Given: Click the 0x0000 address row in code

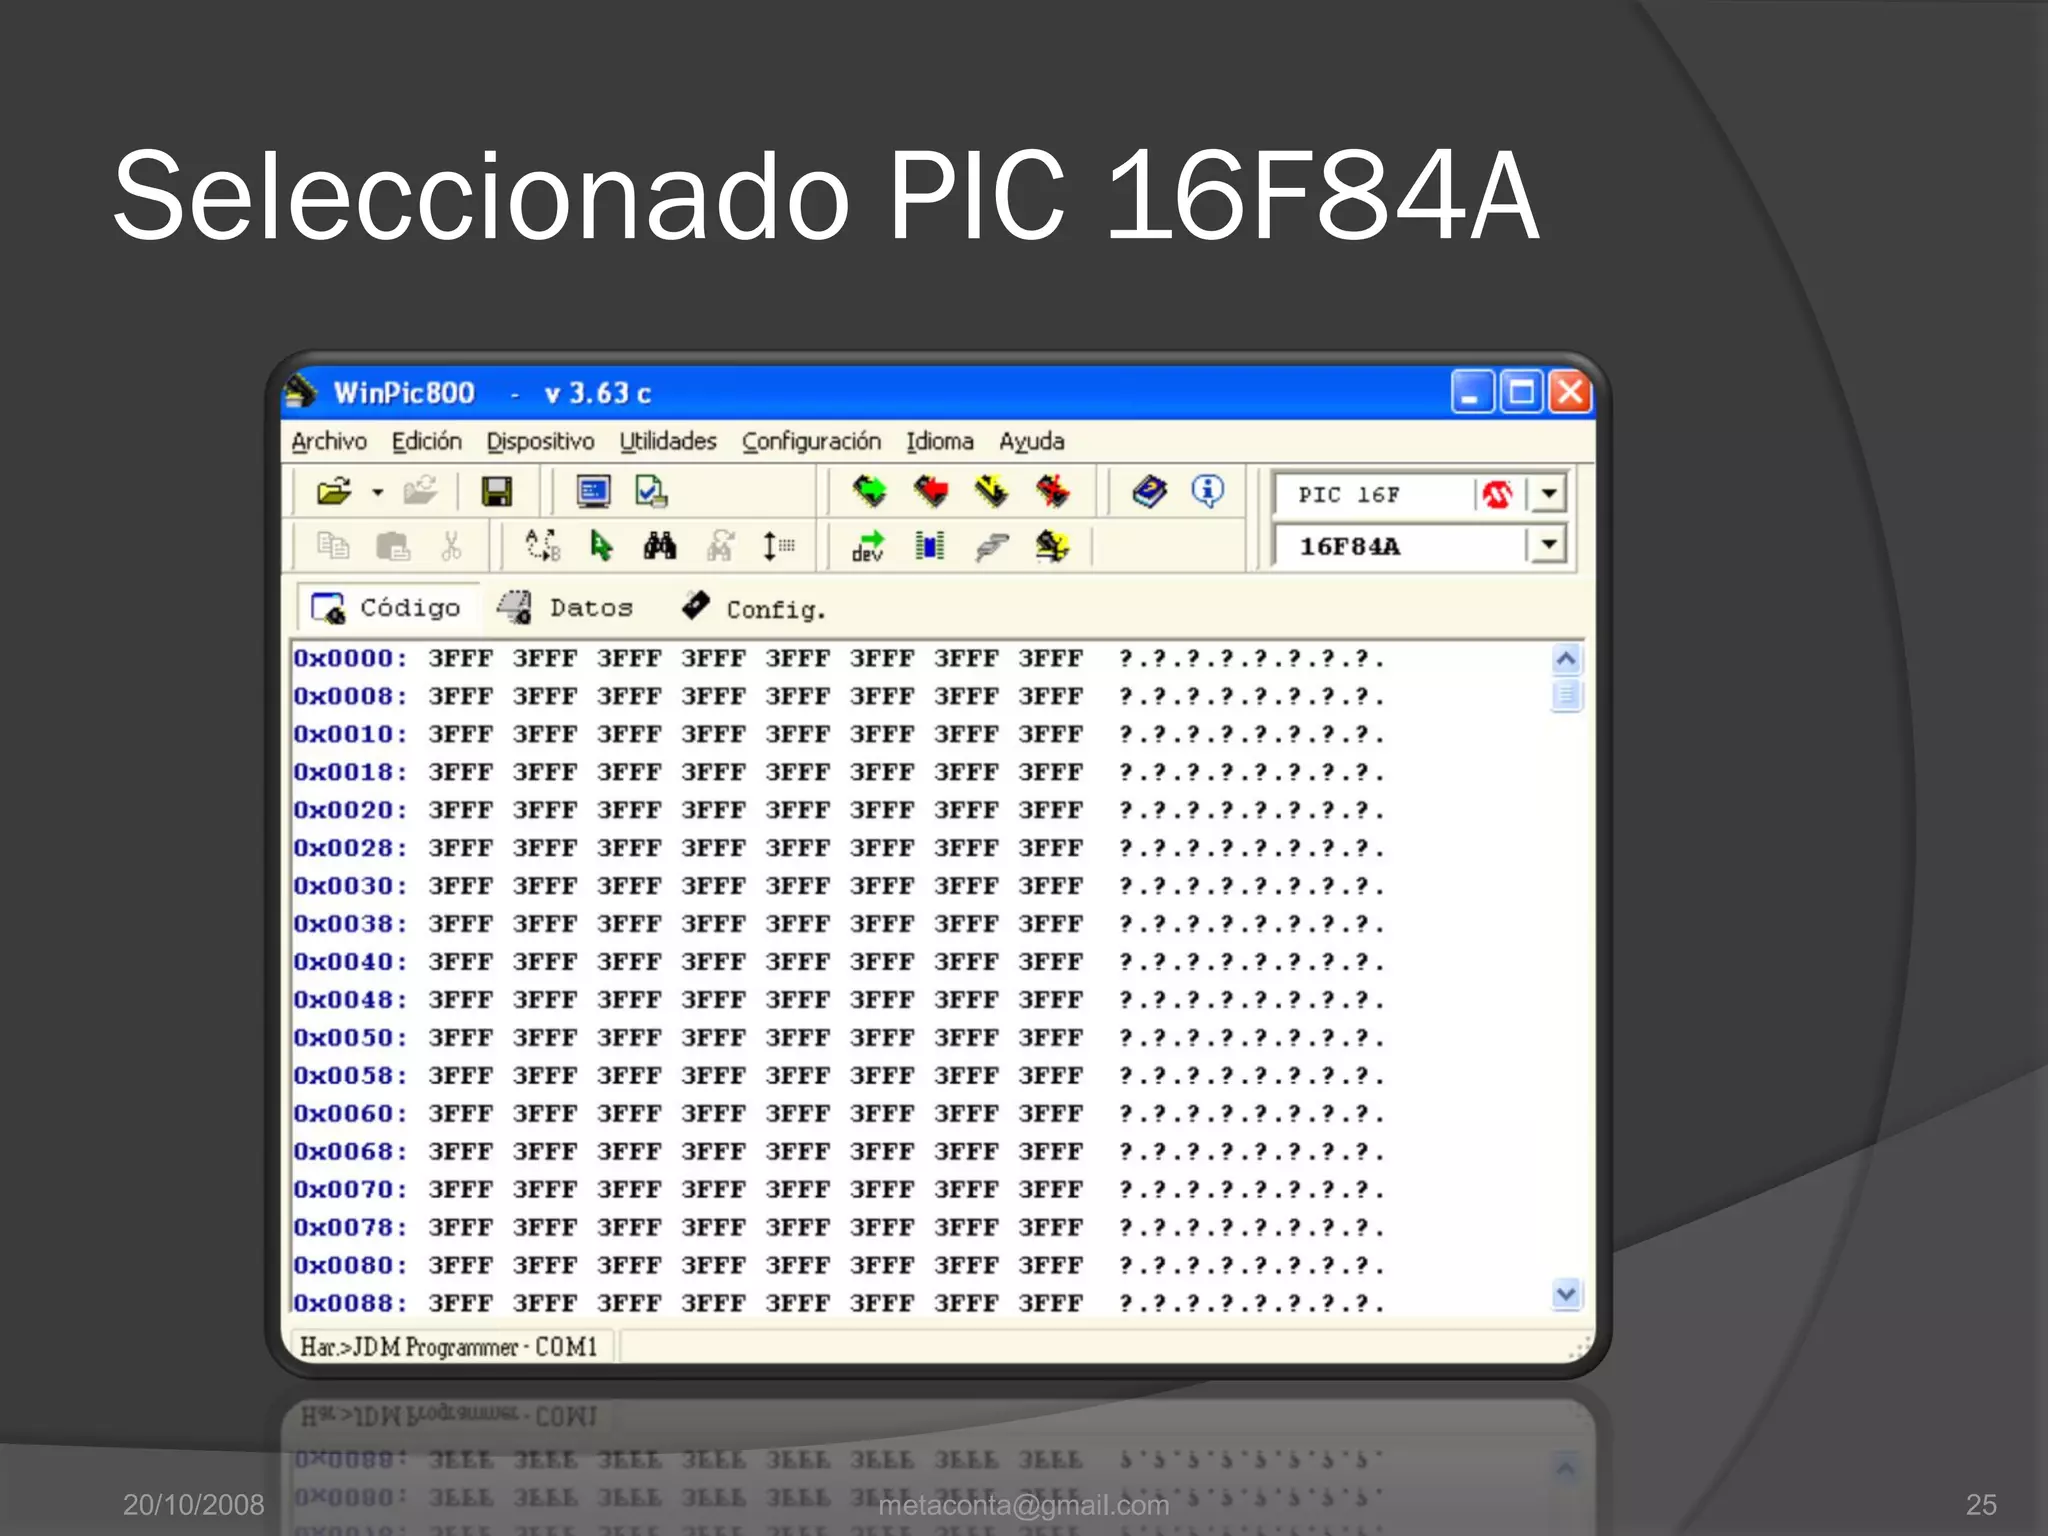Looking at the screenshot, I should (350, 658).
